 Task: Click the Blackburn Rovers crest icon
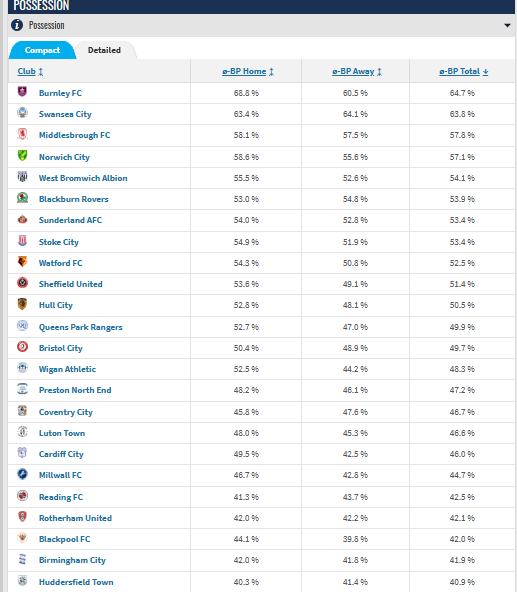(x=22, y=197)
